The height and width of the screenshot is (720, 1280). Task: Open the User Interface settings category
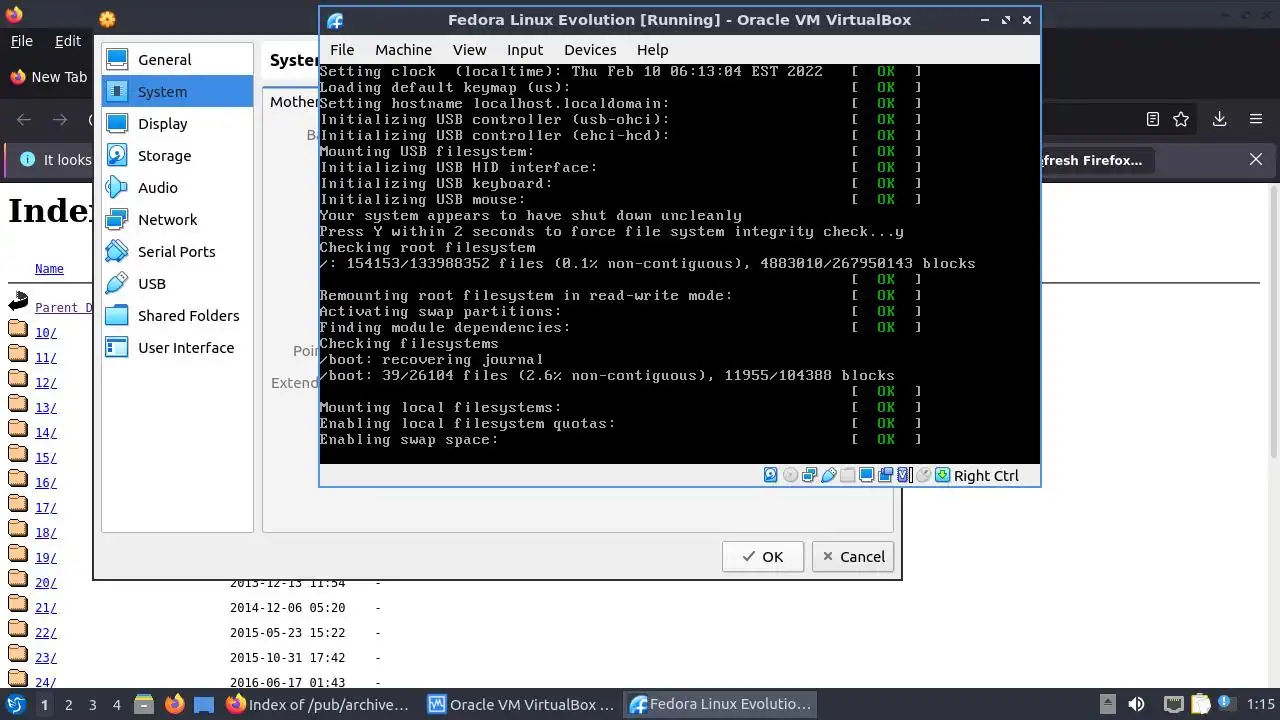(x=177, y=348)
